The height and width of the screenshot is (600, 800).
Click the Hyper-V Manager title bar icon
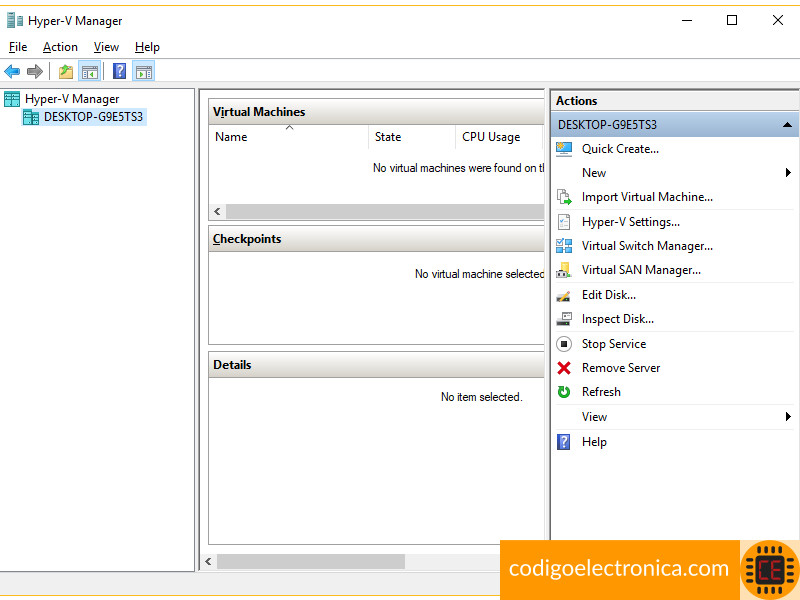click(x=14, y=21)
